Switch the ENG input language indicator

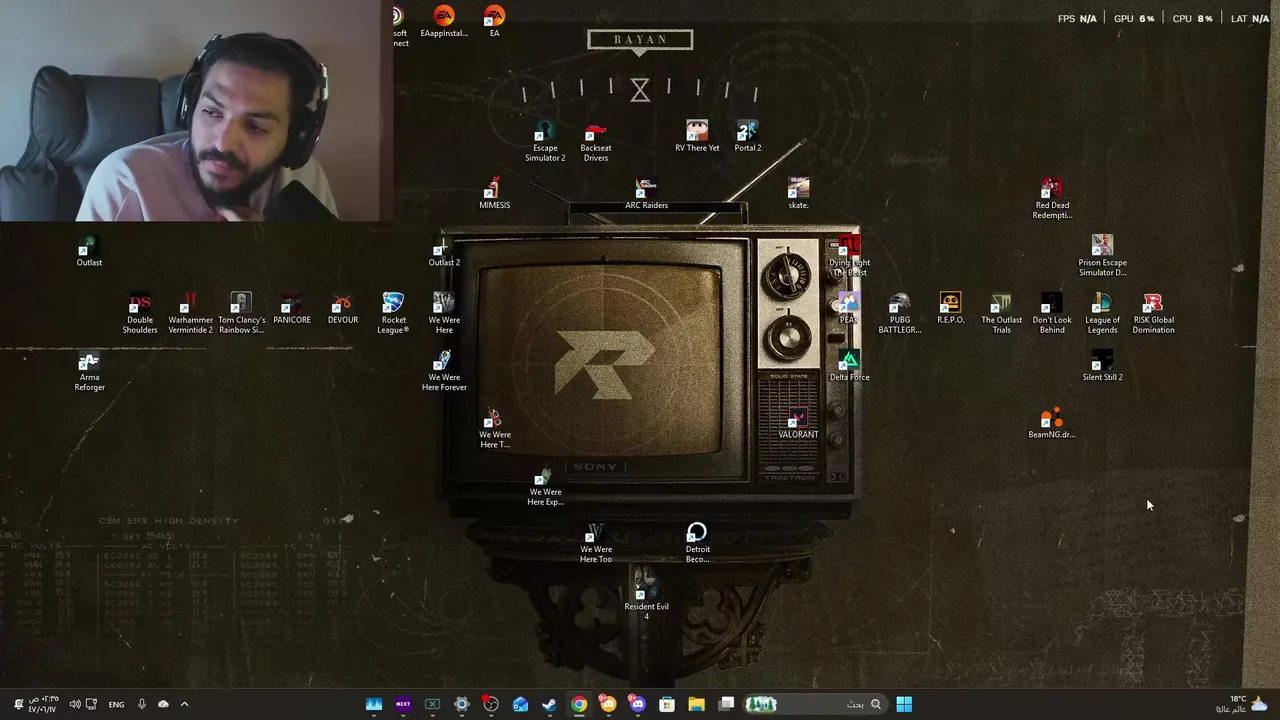pyautogui.click(x=116, y=704)
